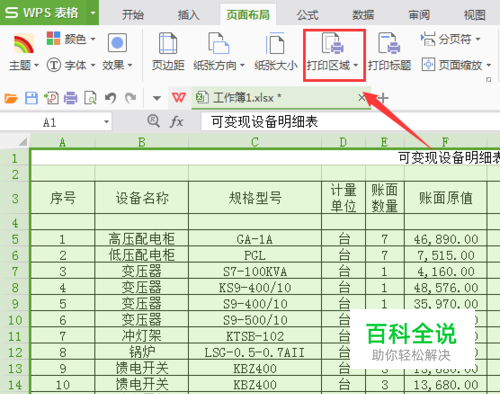Expand the 页面缩放 dropdown arrow

(x=489, y=65)
